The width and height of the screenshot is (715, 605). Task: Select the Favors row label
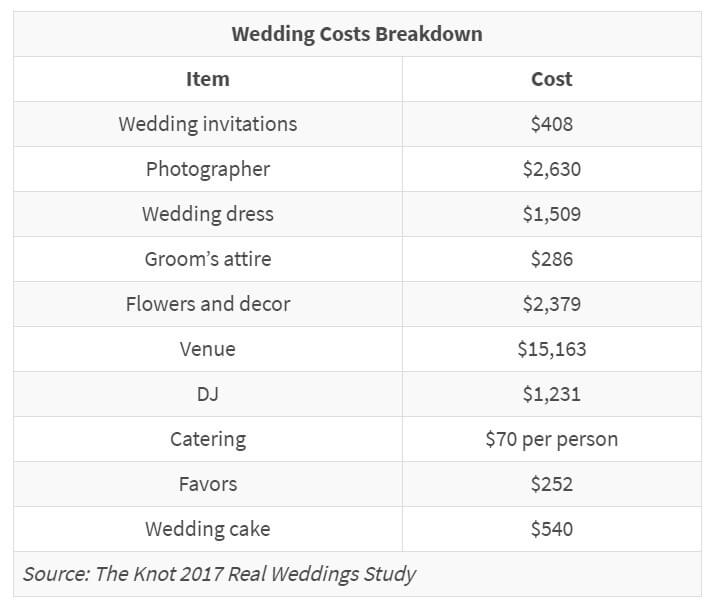pos(208,484)
